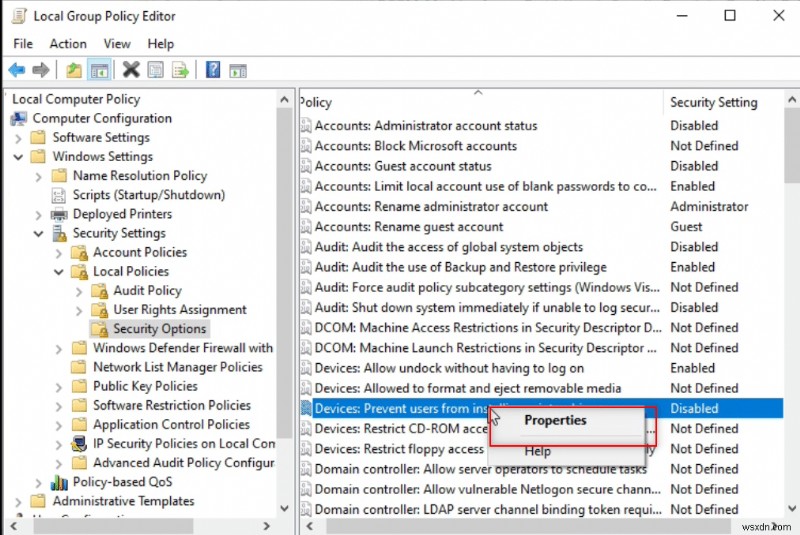Click the IP Security Policies icon
Screen dimensions: 800x535
point(79,444)
